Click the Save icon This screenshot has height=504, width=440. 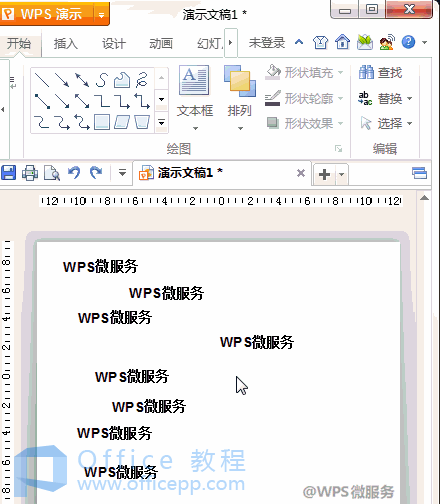point(9,173)
